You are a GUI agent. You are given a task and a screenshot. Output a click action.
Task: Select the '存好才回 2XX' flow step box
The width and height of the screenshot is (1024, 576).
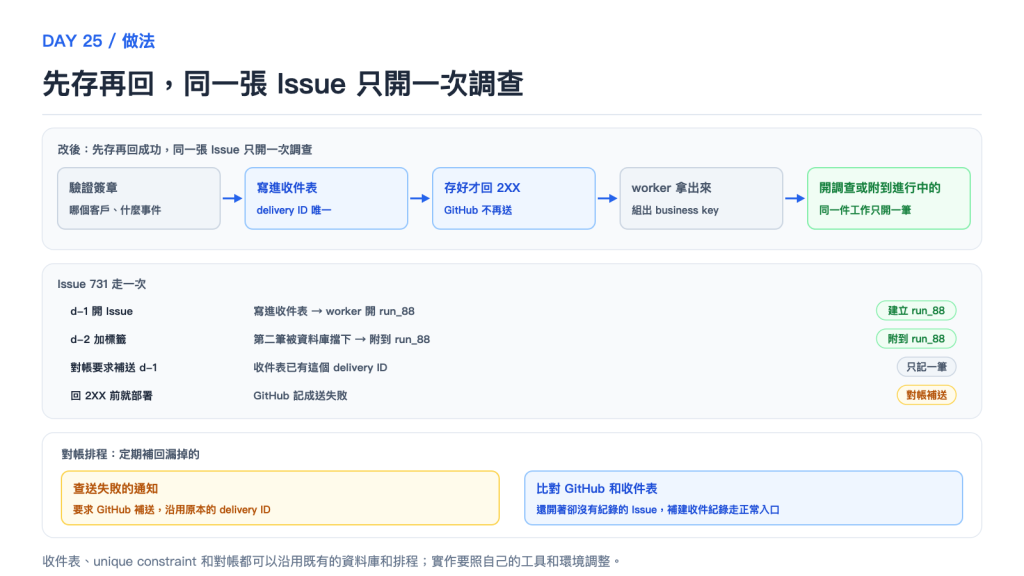[x=514, y=198]
